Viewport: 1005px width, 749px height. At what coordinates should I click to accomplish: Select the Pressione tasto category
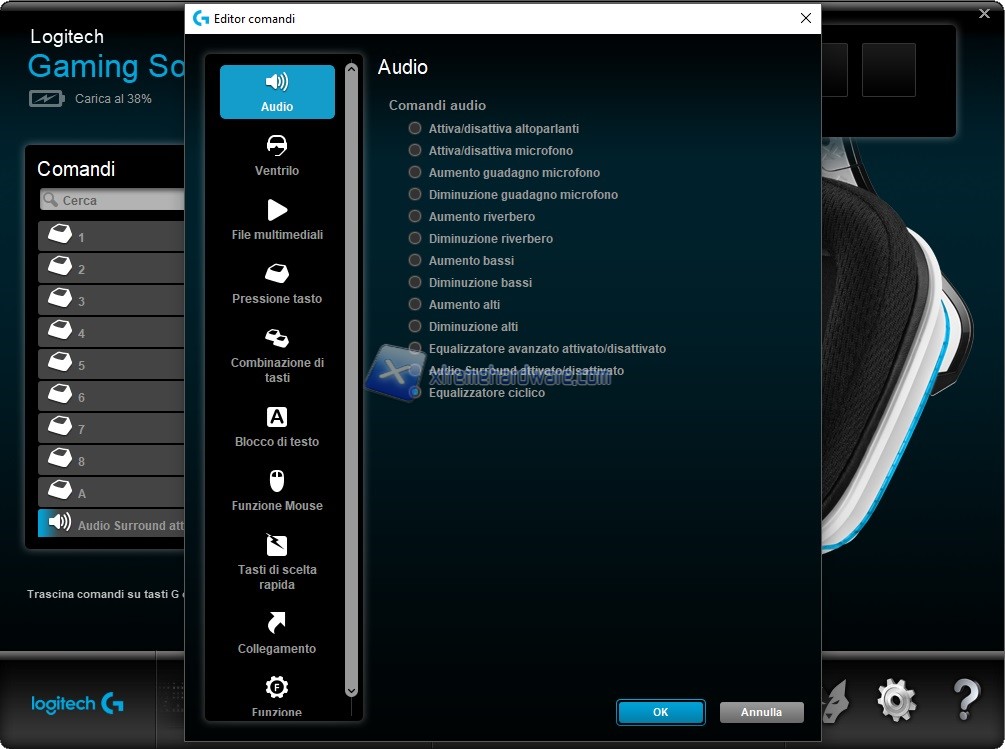point(277,283)
